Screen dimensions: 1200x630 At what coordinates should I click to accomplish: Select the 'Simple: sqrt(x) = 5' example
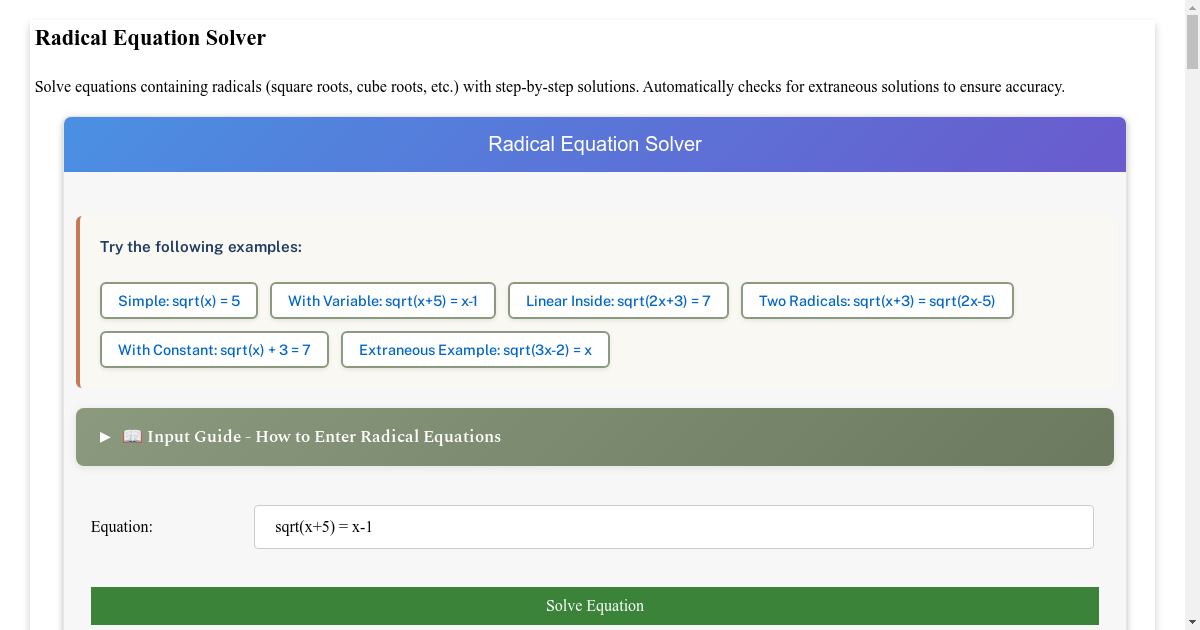click(179, 301)
